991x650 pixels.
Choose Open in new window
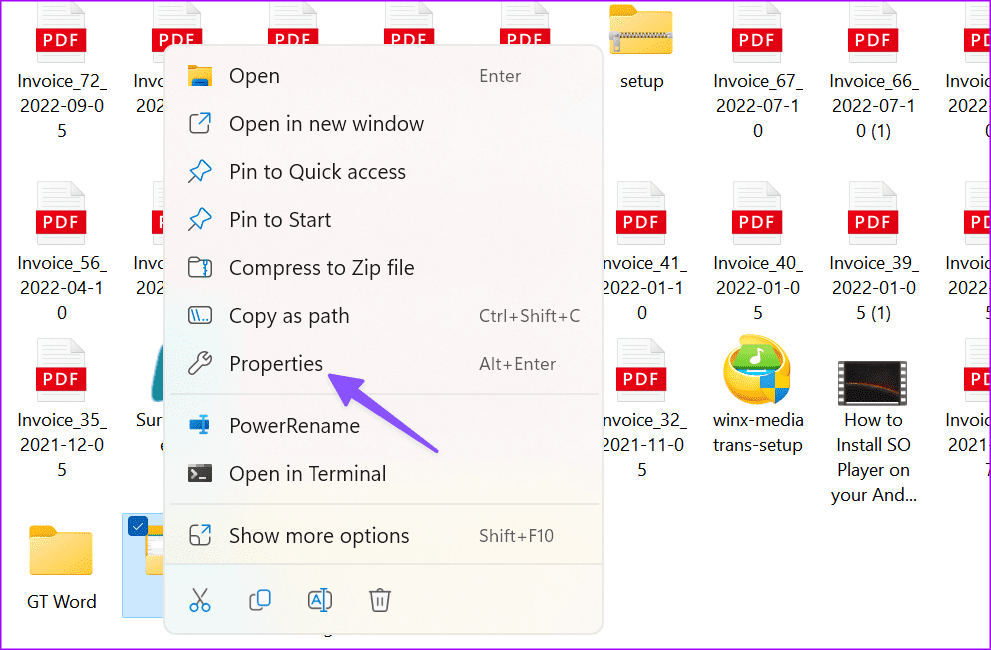click(x=326, y=123)
